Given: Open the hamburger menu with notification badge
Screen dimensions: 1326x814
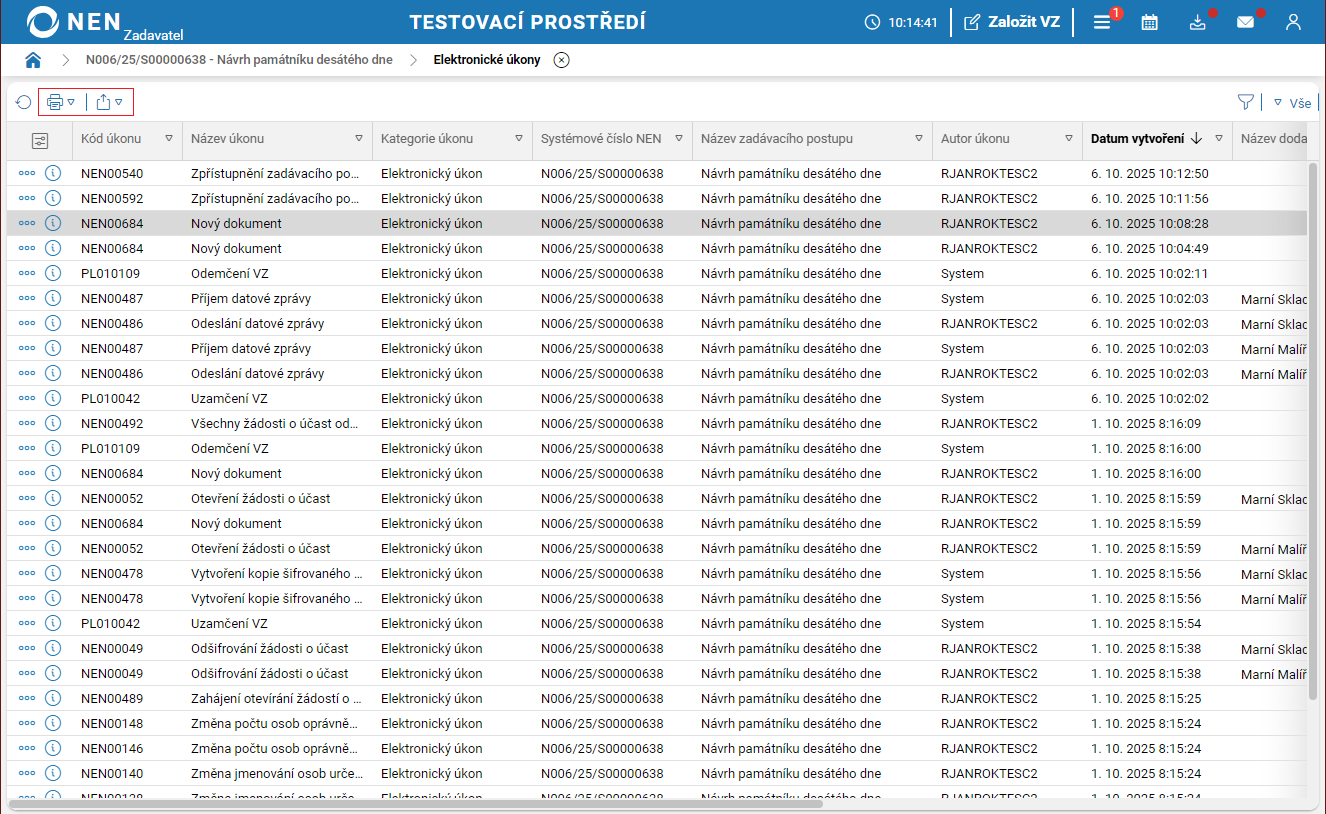Looking at the screenshot, I should (1102, 22).
